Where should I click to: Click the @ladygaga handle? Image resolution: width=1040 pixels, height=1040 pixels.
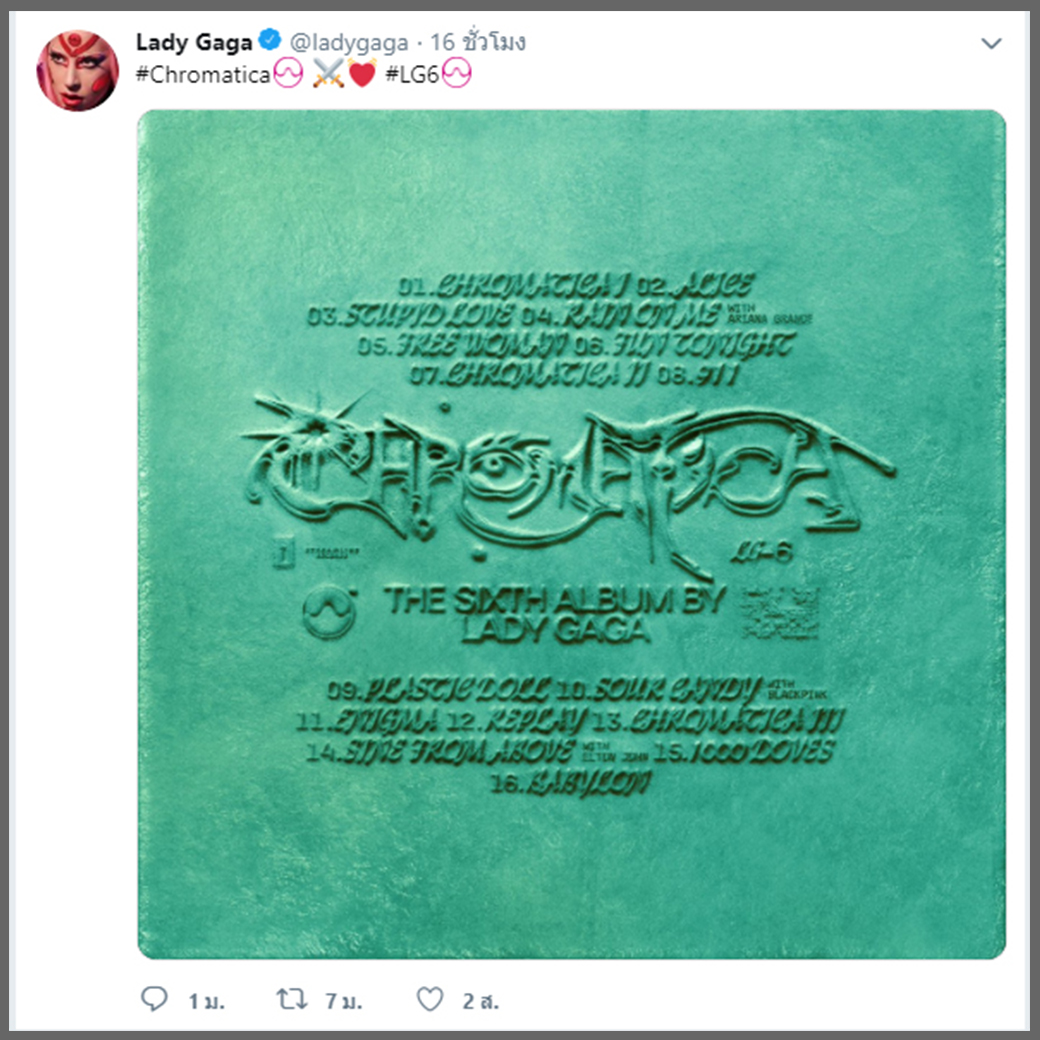pyautogui.click(x=349, y=42)
